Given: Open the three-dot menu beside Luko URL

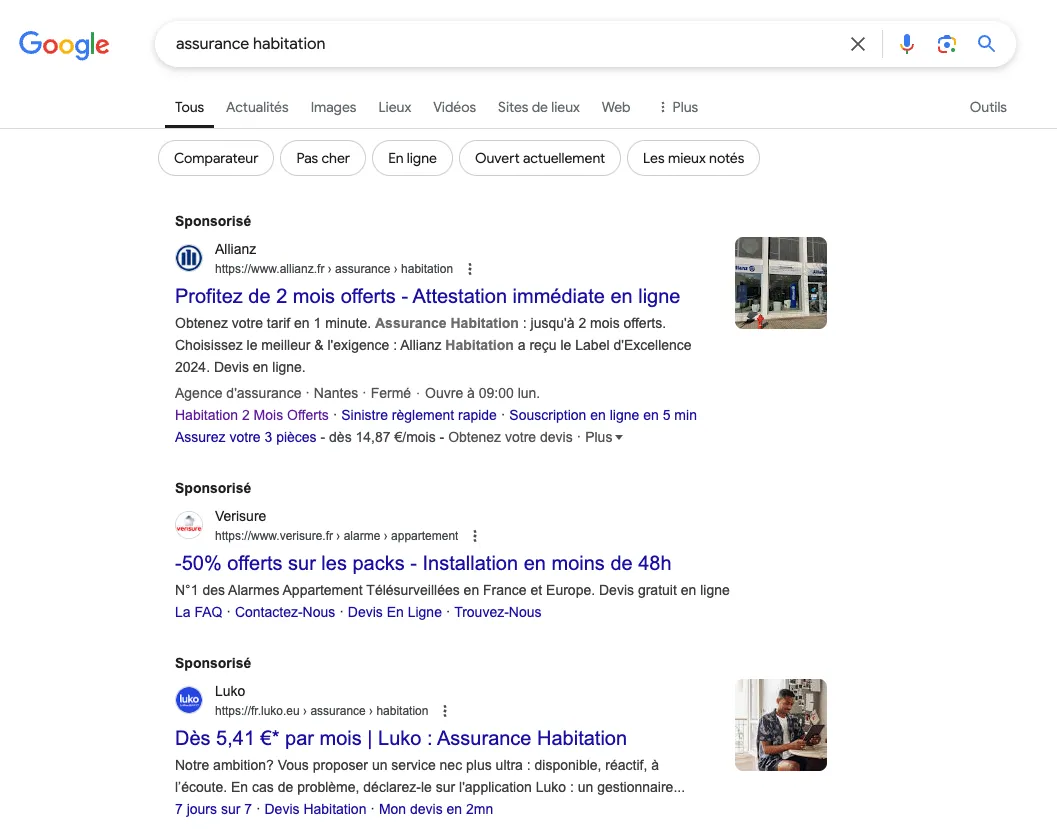Looking at the screenshot, I should pyautogui.click(x=445, y=711).
